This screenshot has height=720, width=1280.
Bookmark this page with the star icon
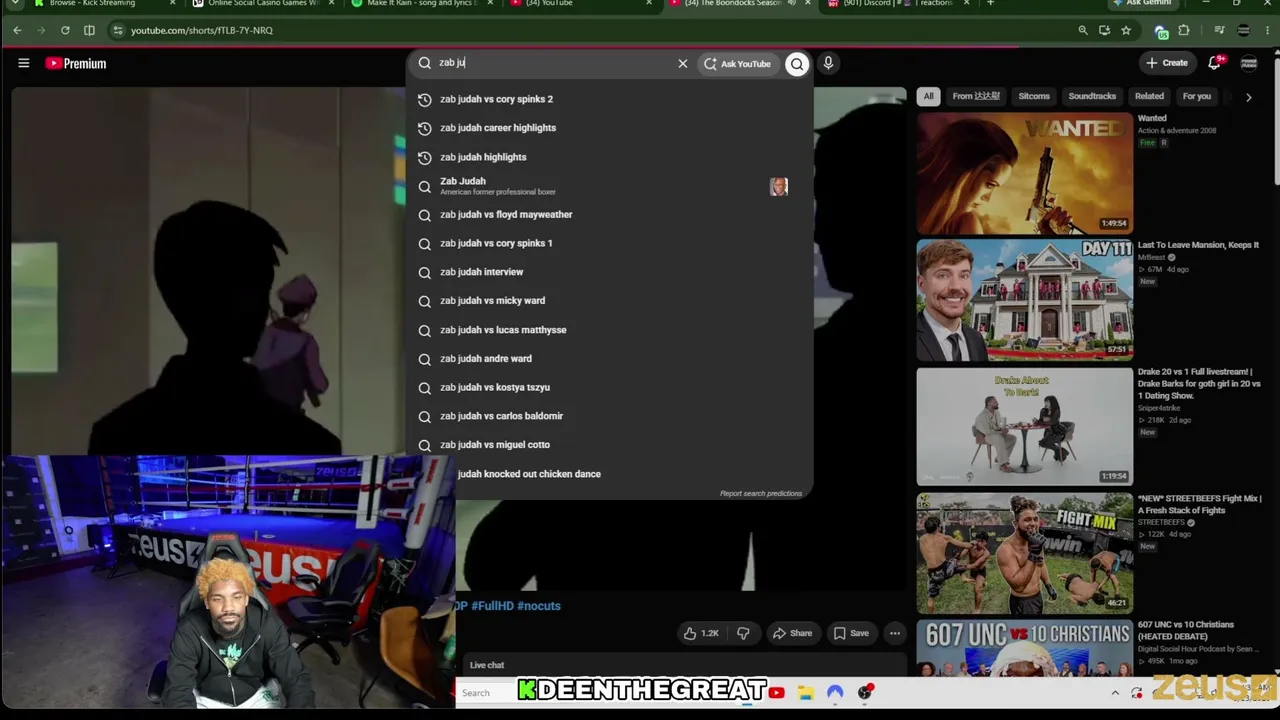click(x=1126, y=30)
